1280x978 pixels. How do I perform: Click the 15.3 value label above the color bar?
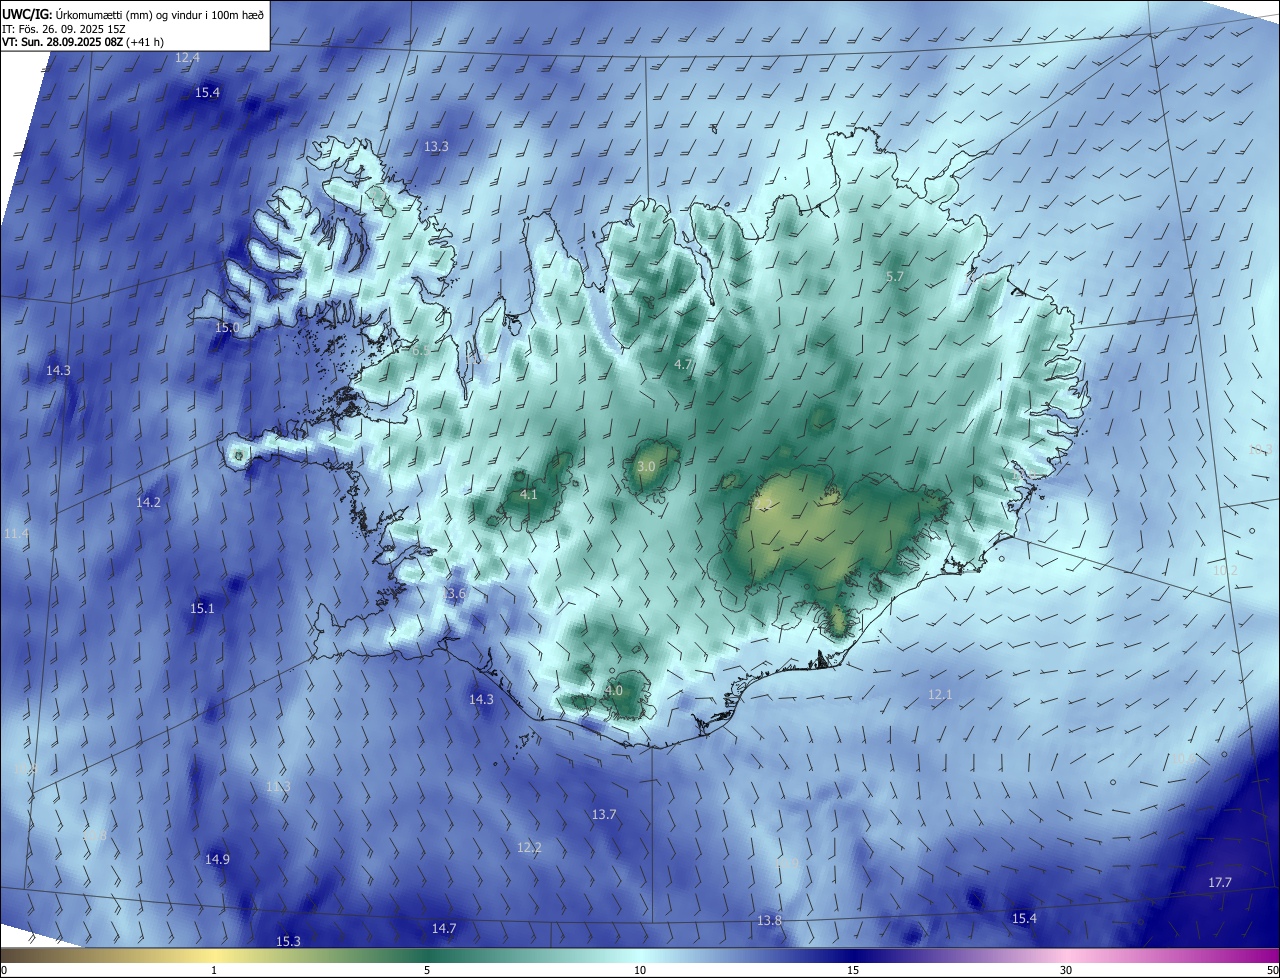288,942
